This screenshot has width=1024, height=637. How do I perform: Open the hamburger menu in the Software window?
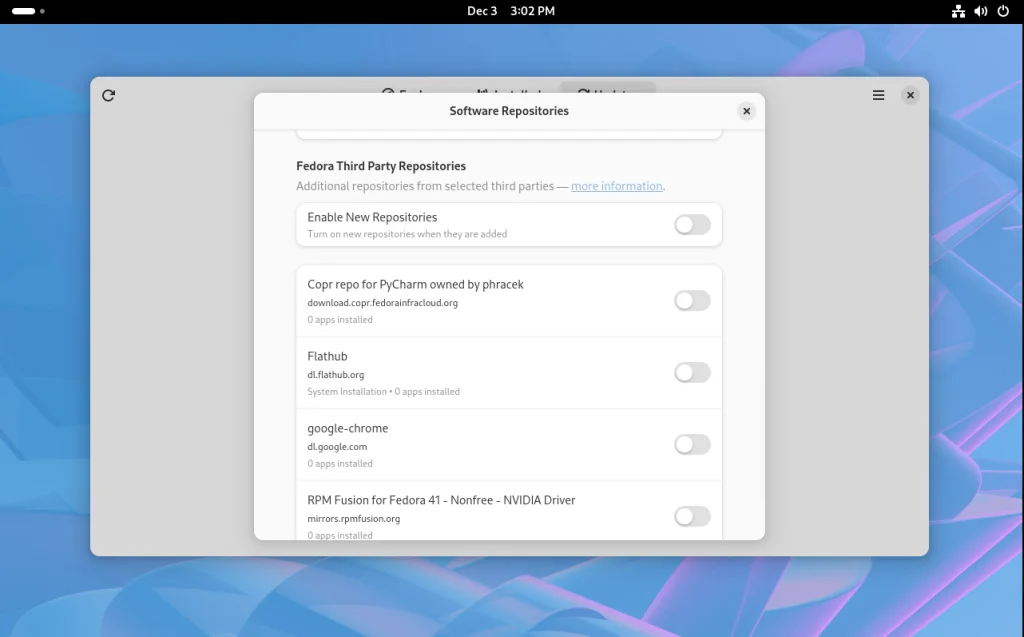click(x=878, y=95)
